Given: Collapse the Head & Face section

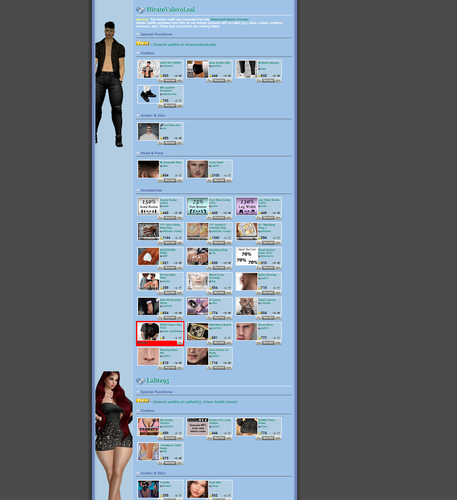Looking at the screenshot, I should 138,153.
